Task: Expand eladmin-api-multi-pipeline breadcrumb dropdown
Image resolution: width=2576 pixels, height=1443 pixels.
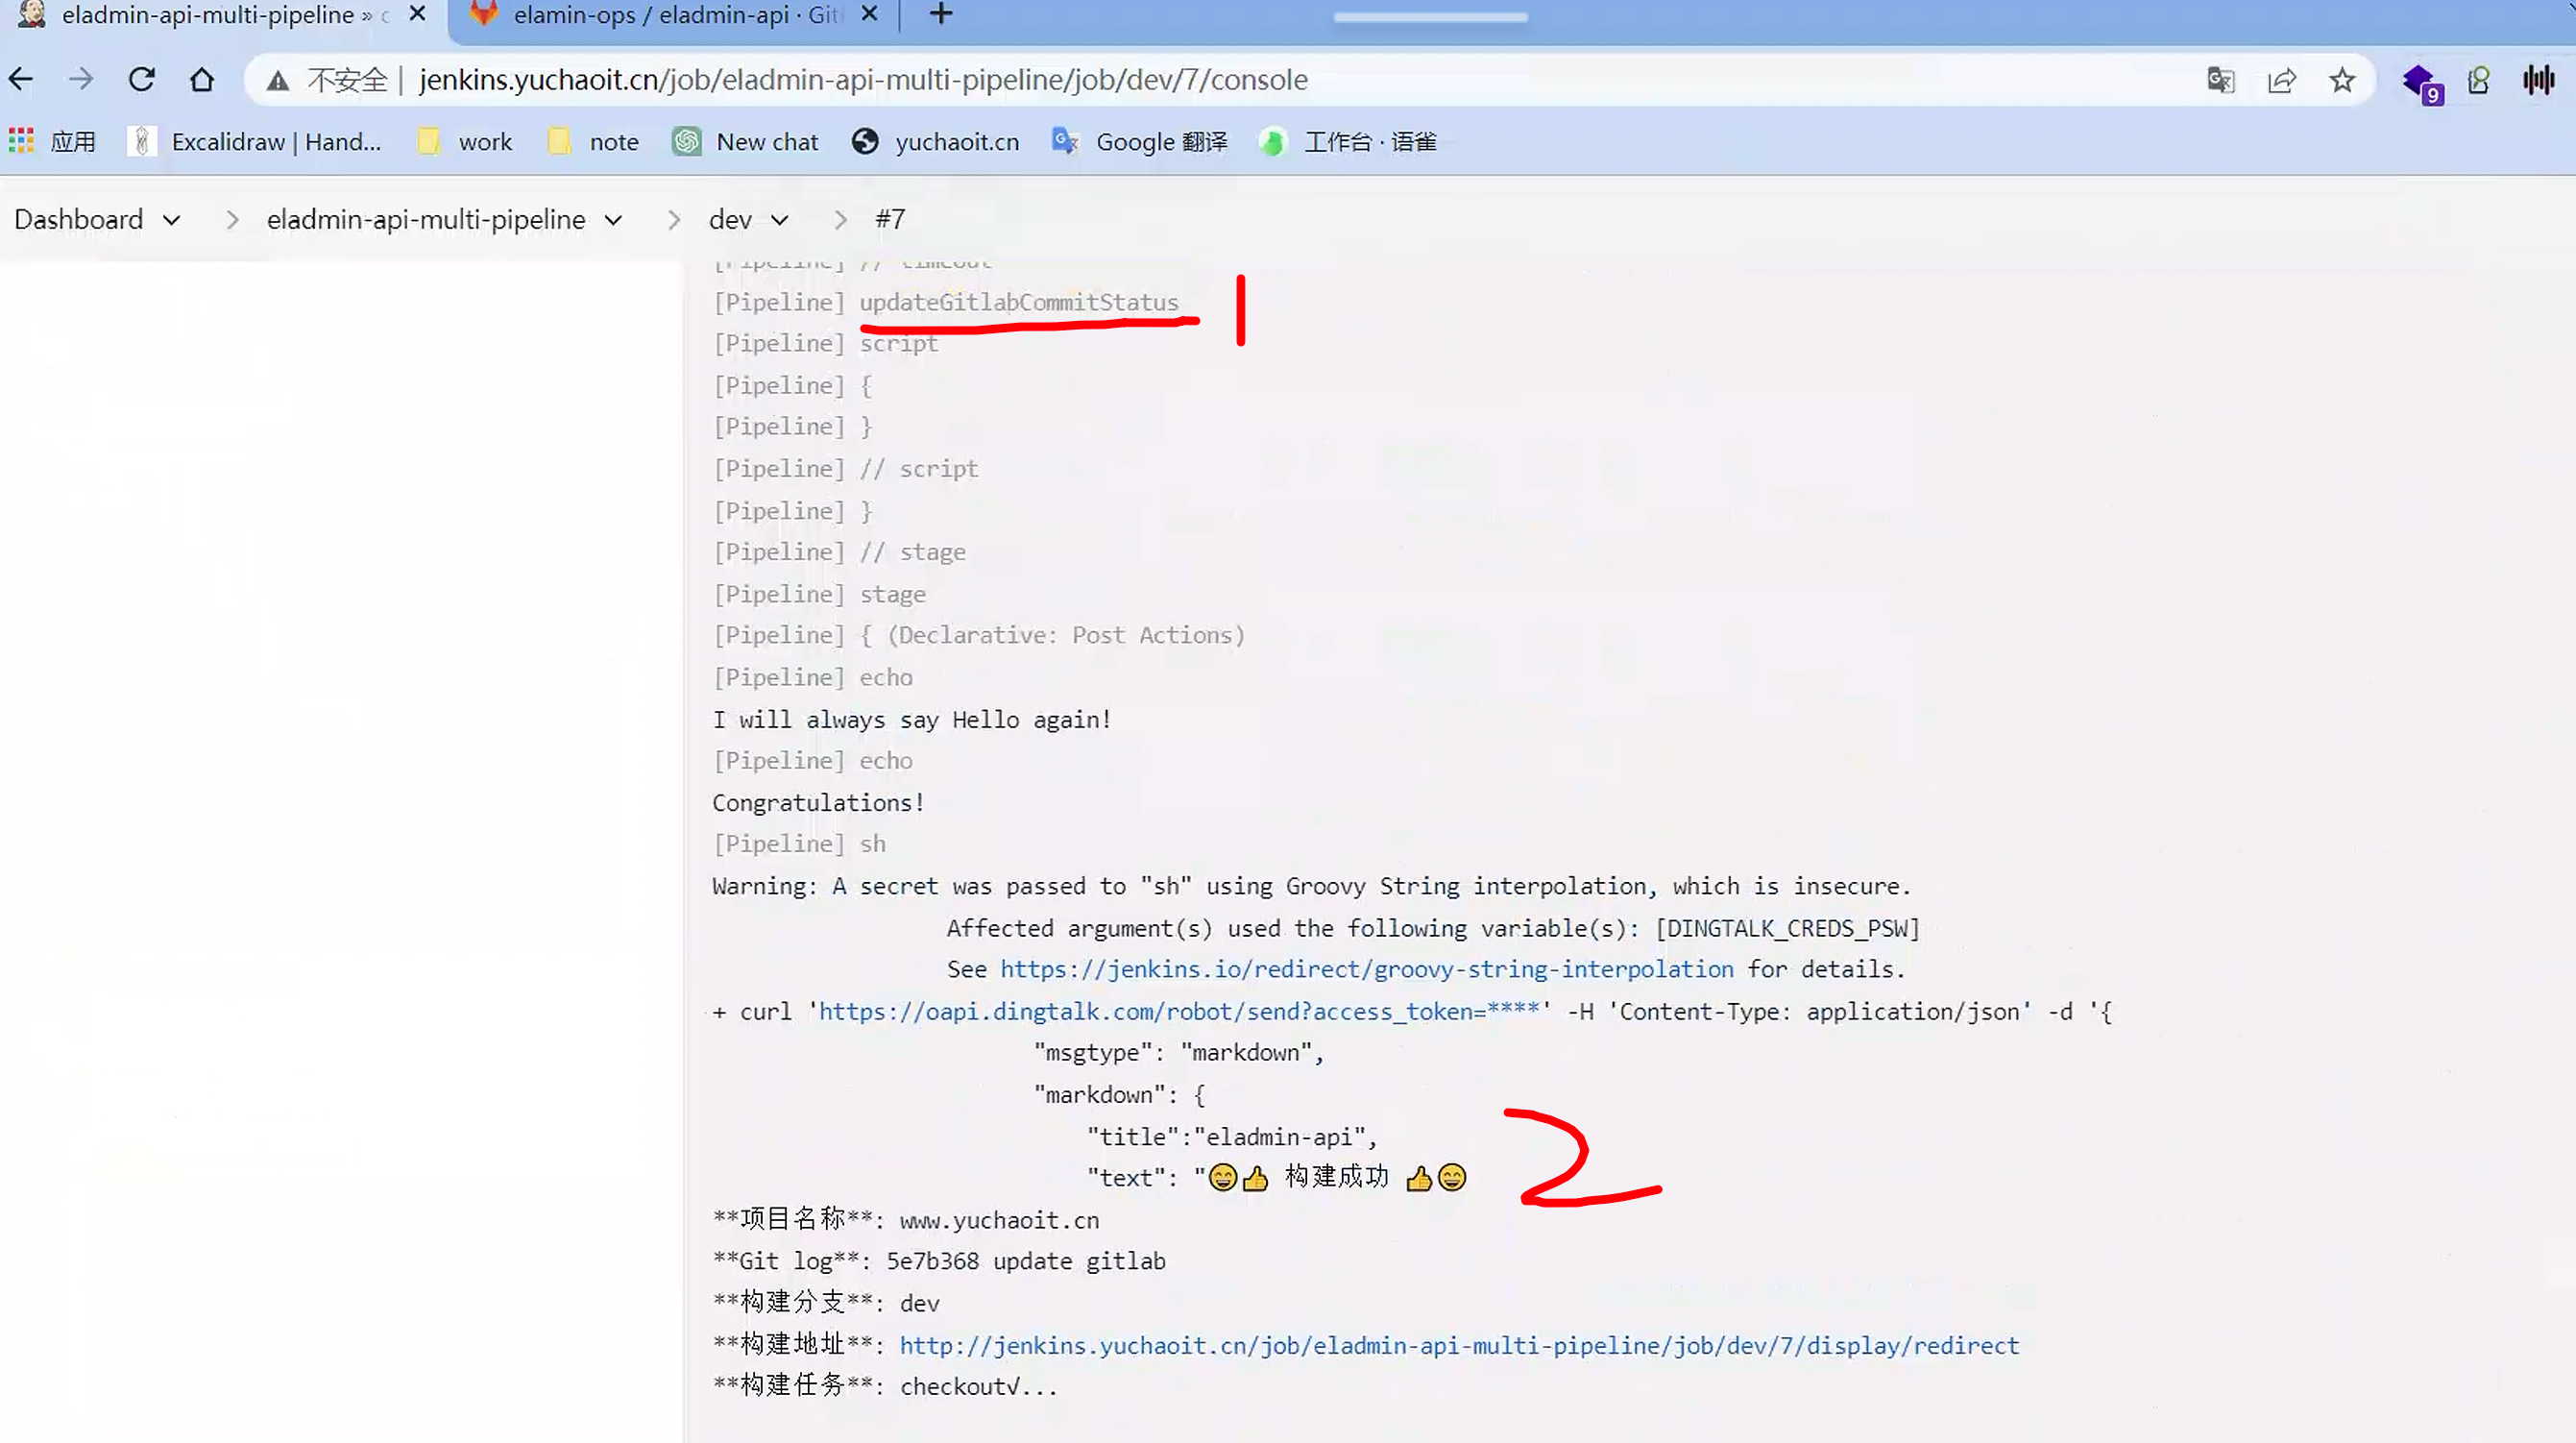Action: [613, 220]
